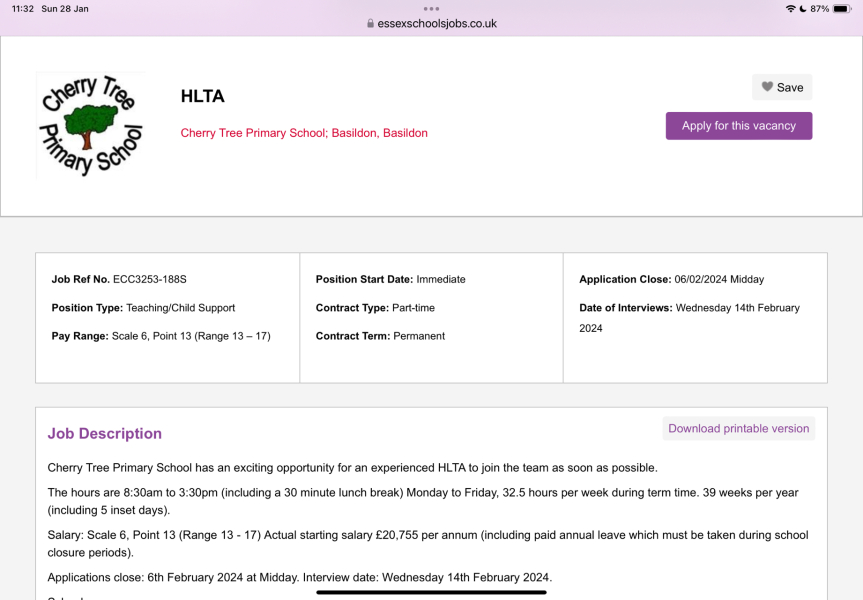Click the heart icon on the Save button
The image size is (863, 600).
point(766,87)
